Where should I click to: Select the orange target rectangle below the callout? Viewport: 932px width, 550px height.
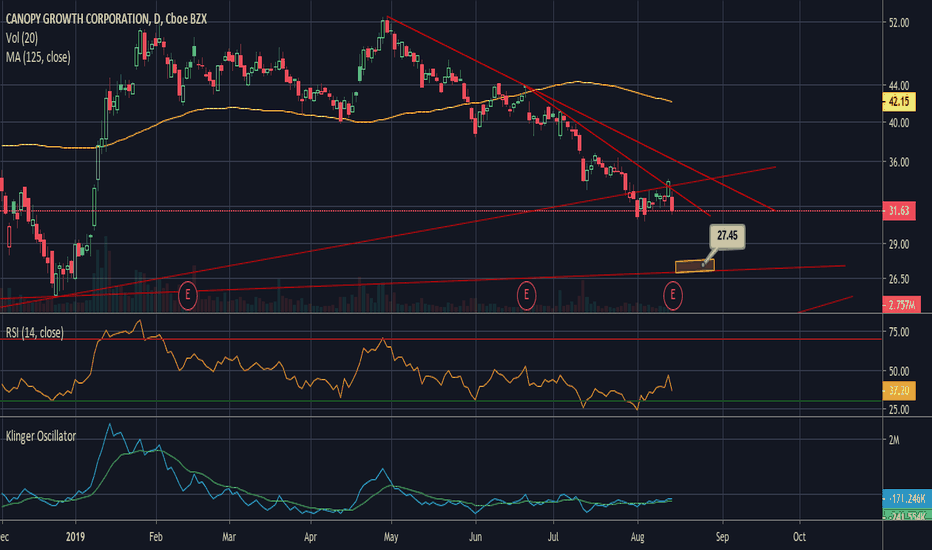pos(695,266)
